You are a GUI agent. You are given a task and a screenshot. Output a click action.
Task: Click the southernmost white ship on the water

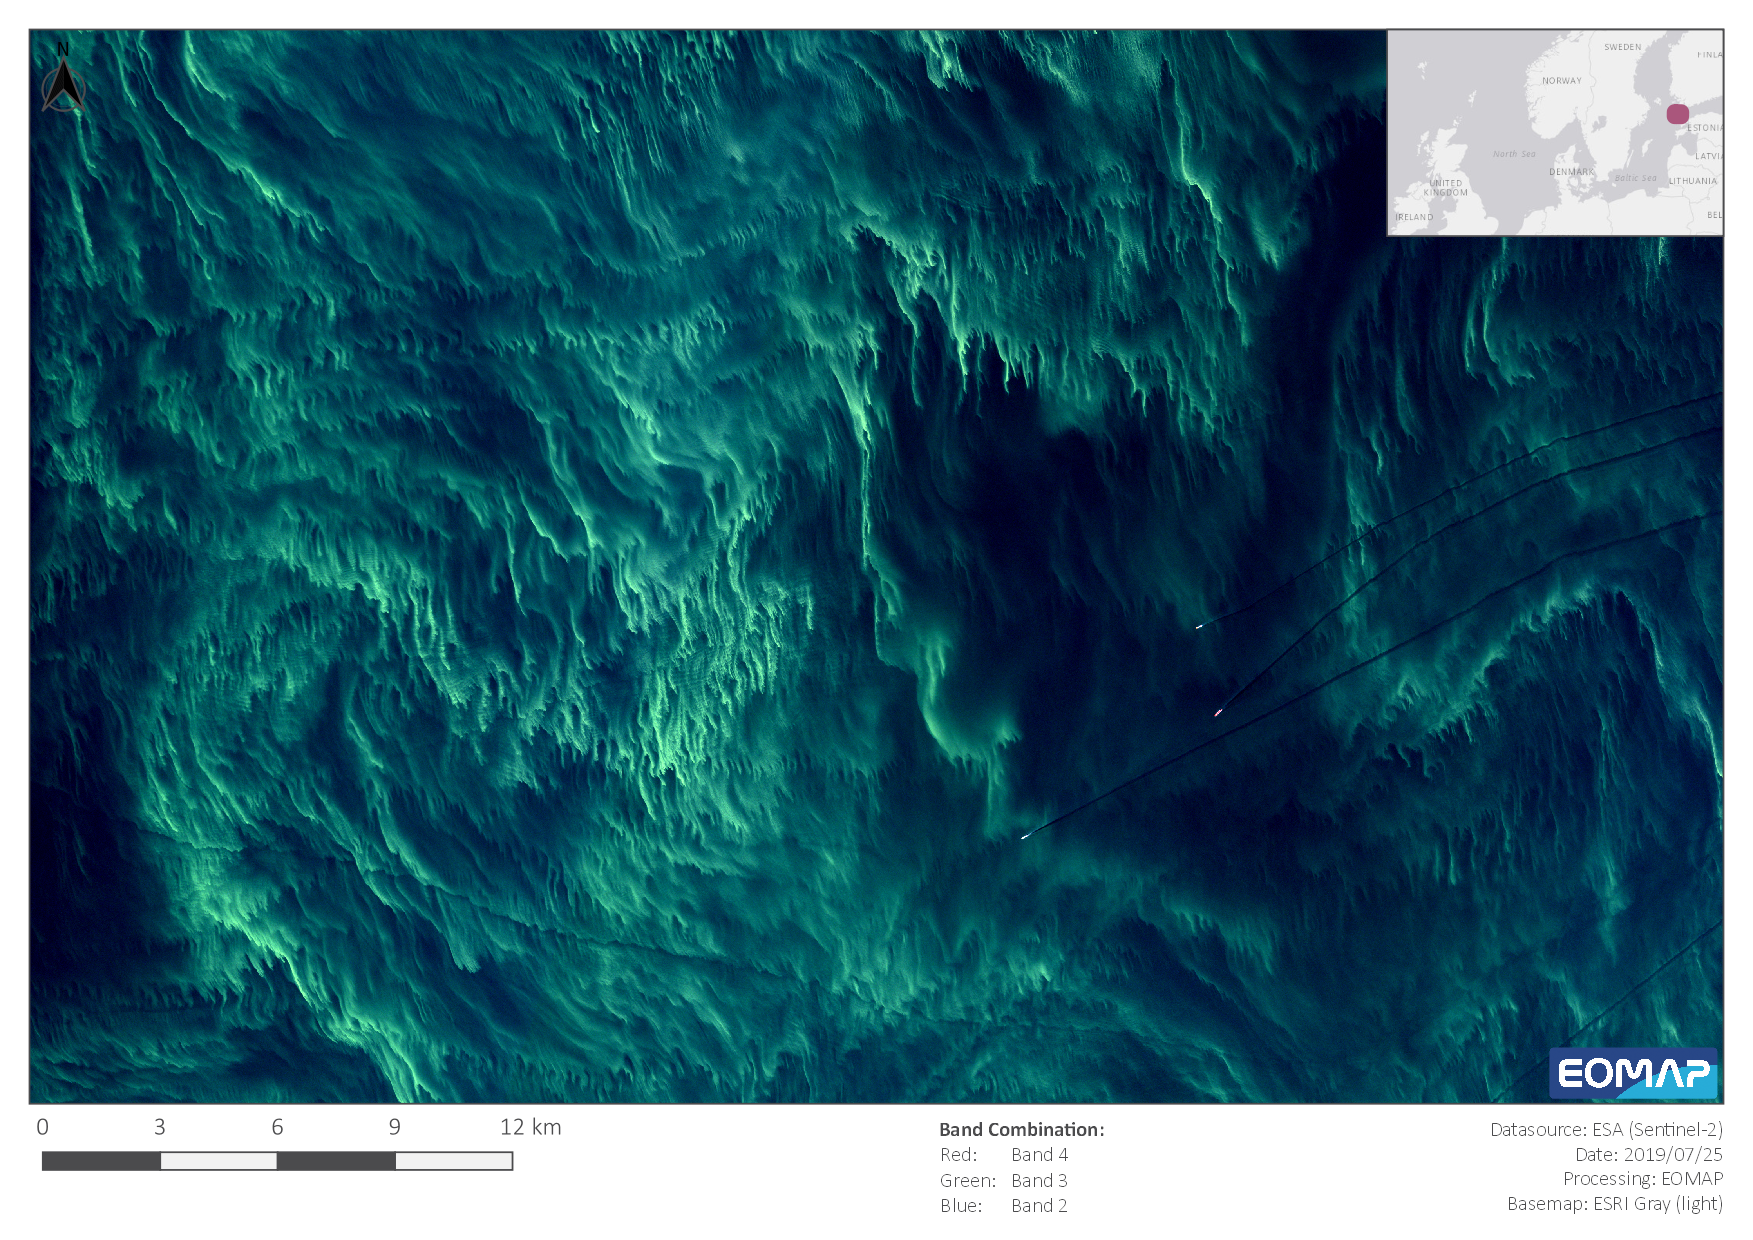[1025, 836]
